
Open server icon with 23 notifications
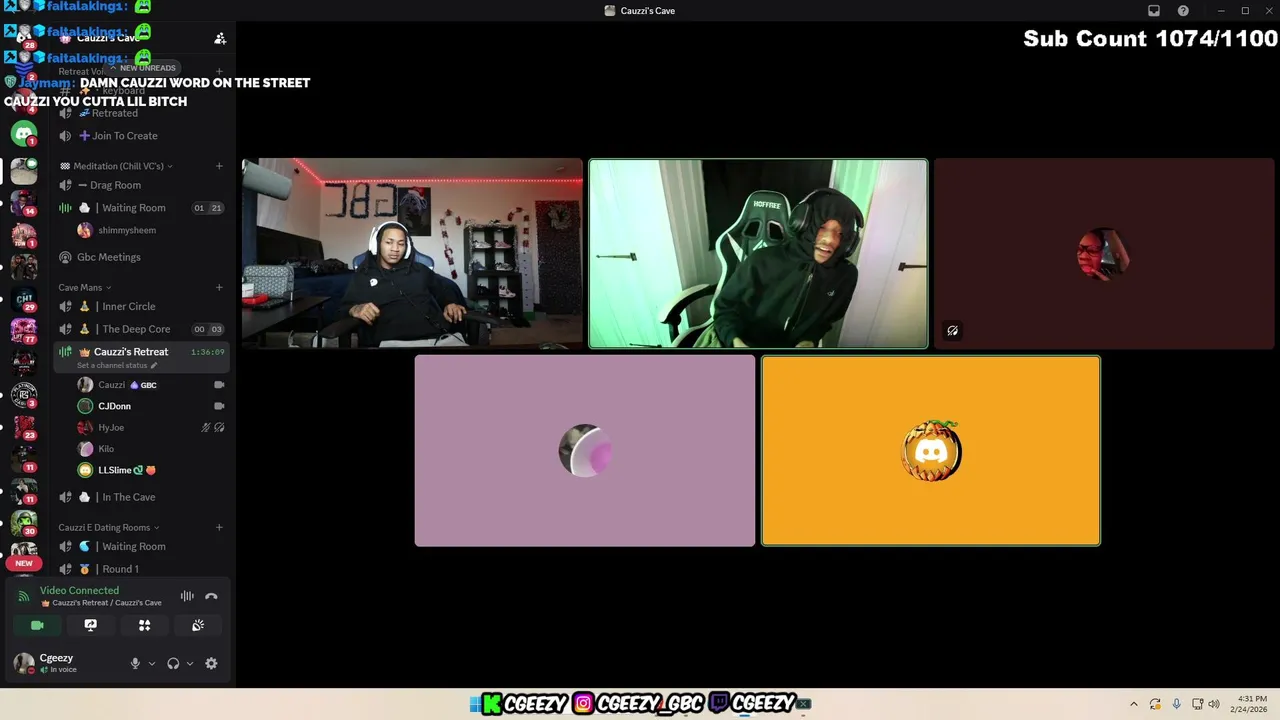pyautogui.click(x=24, y=427)
